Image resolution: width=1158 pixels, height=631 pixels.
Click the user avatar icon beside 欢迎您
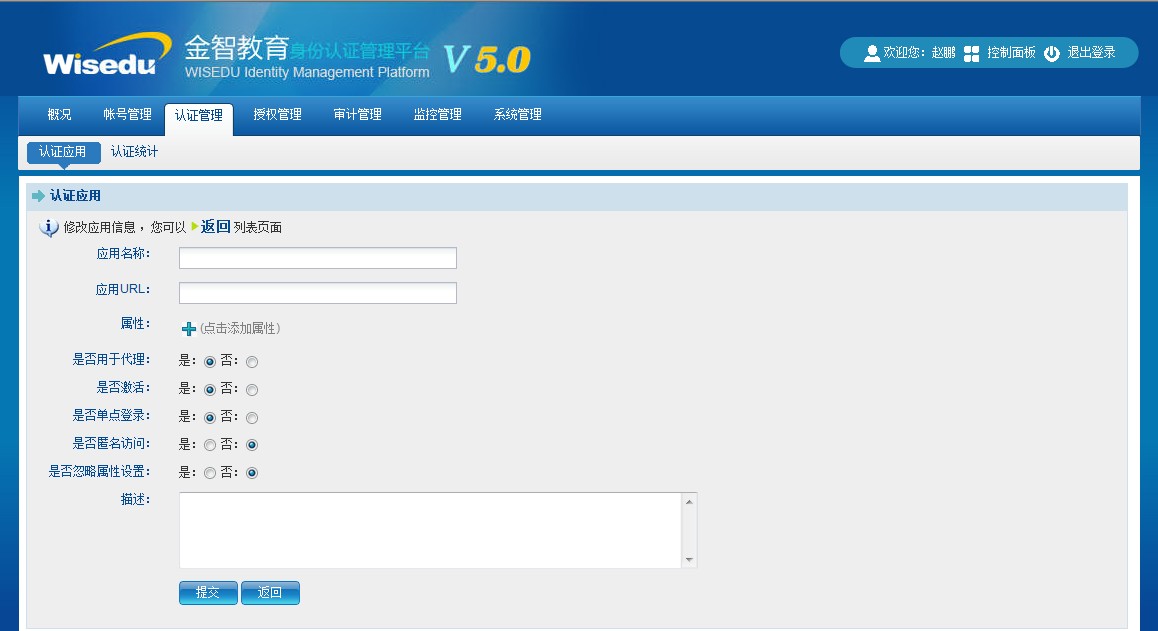click(x=872, y=53)
